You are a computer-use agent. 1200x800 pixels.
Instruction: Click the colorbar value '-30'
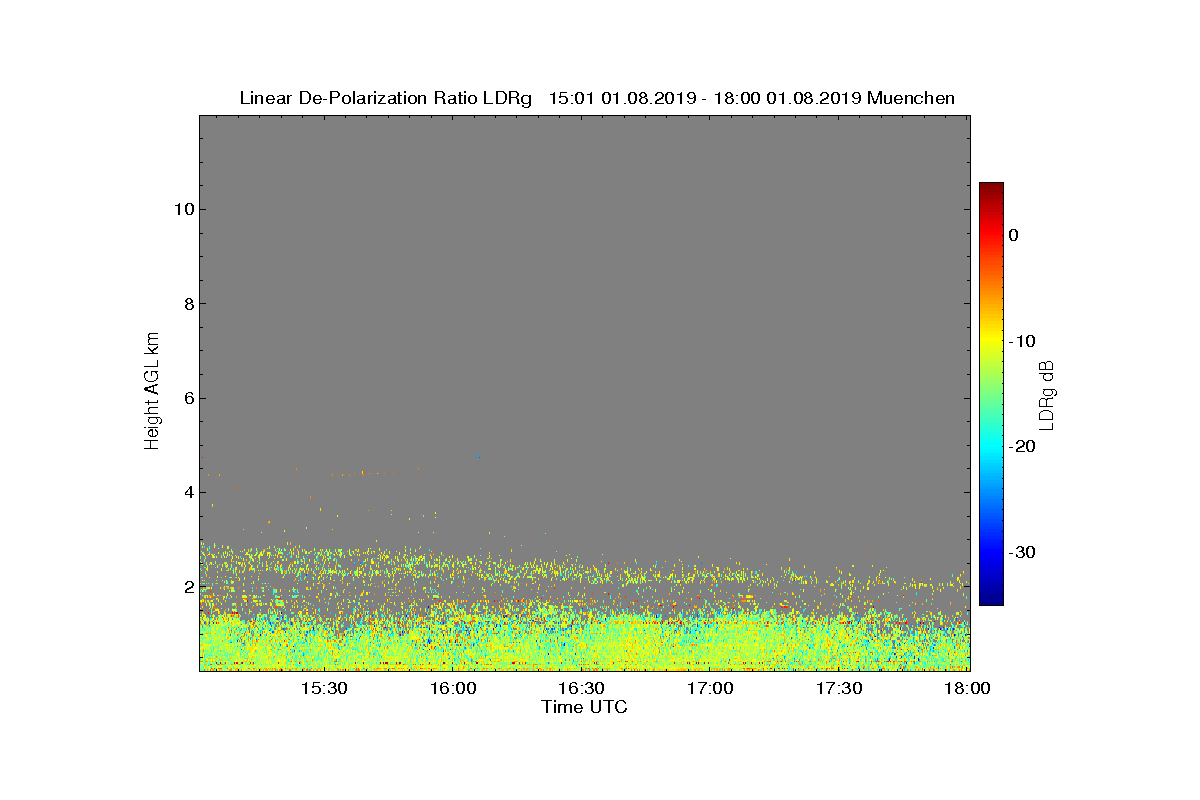coord(1021,553)
